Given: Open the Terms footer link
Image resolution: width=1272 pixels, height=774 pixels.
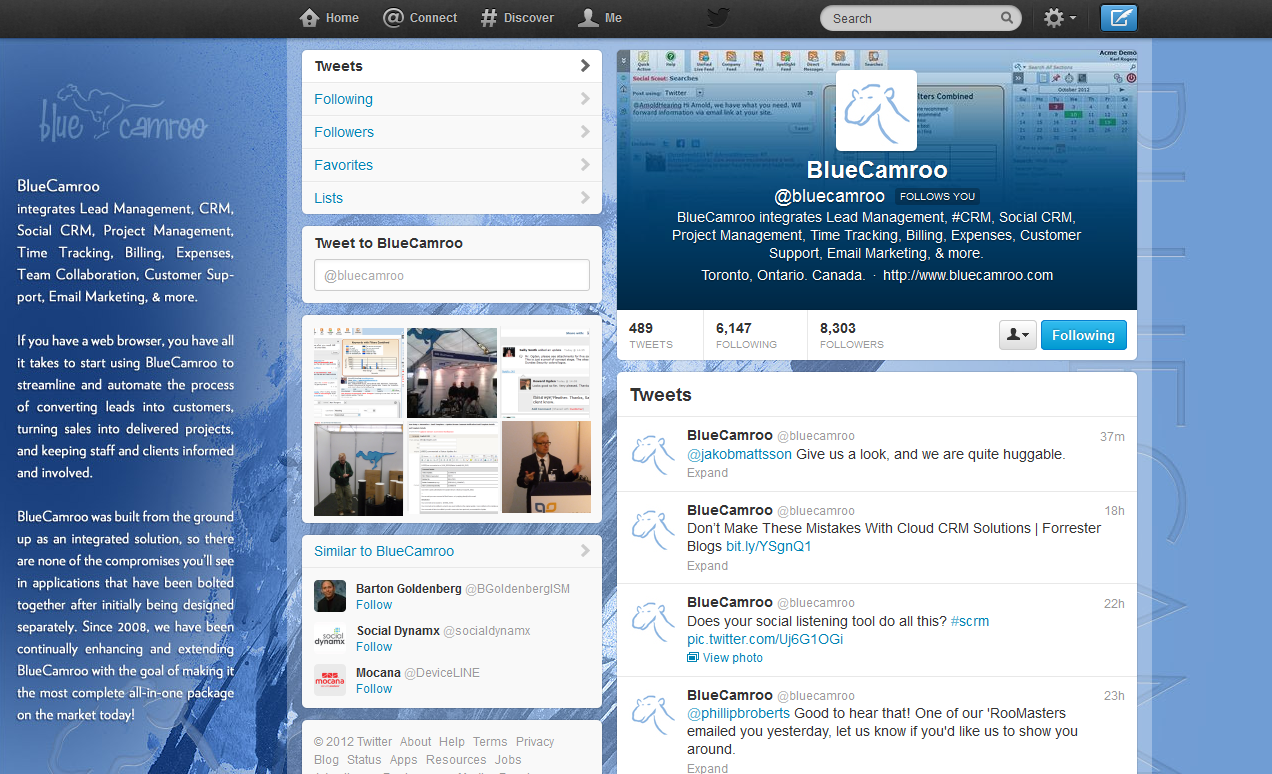Looking at the screenshot, I should click(490, 742).
